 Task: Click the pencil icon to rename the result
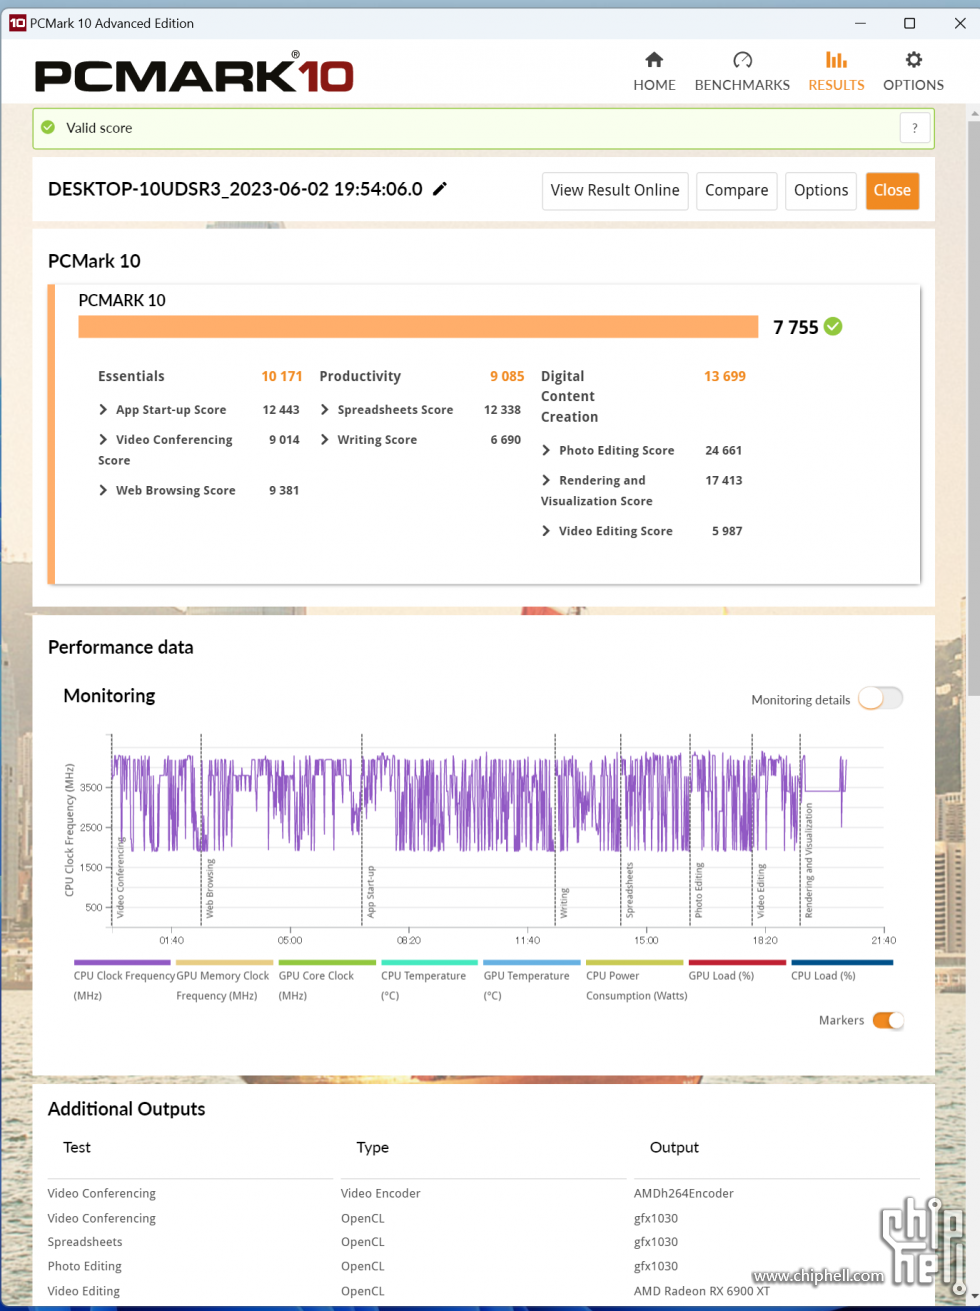point(440,189)
